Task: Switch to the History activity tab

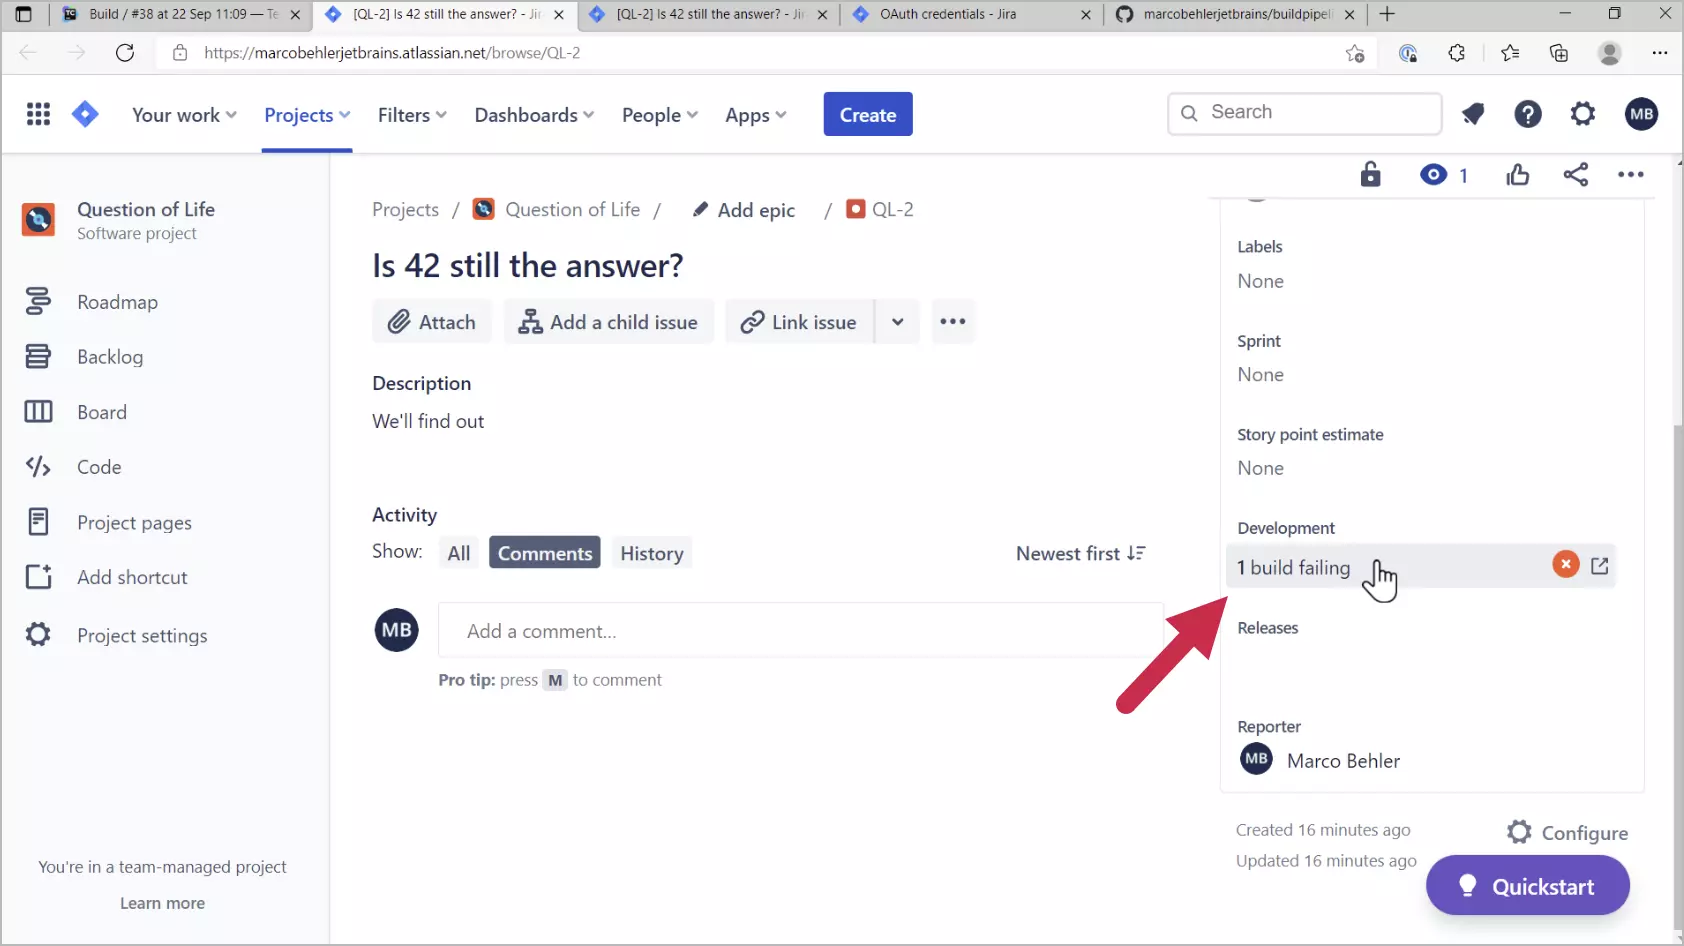Action: point(651,554)
